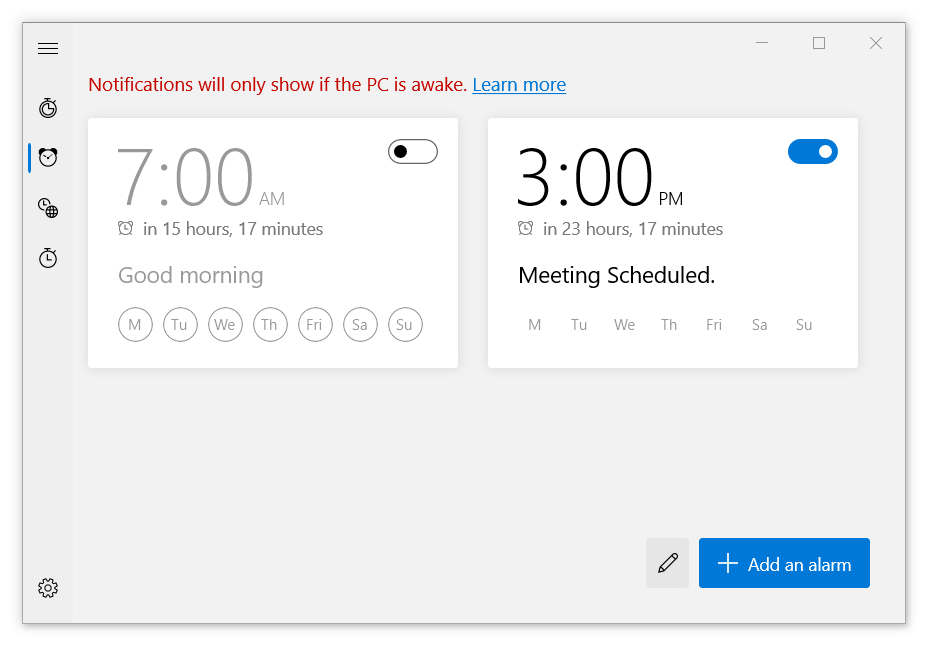Screen dimensions: 933x648
Task: Follow the Learn more link
Action: 519,84
